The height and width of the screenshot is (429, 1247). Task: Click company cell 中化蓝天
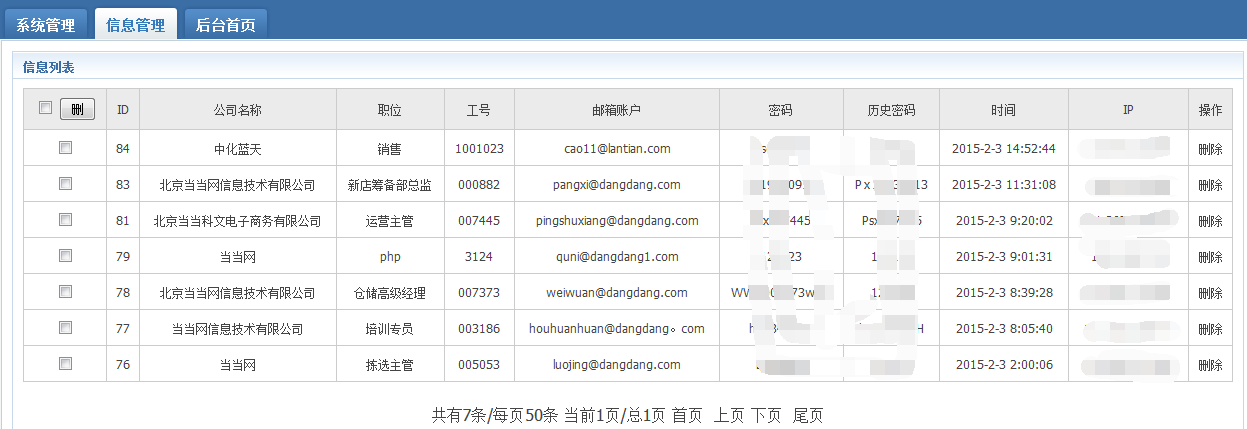coord(238,149)
